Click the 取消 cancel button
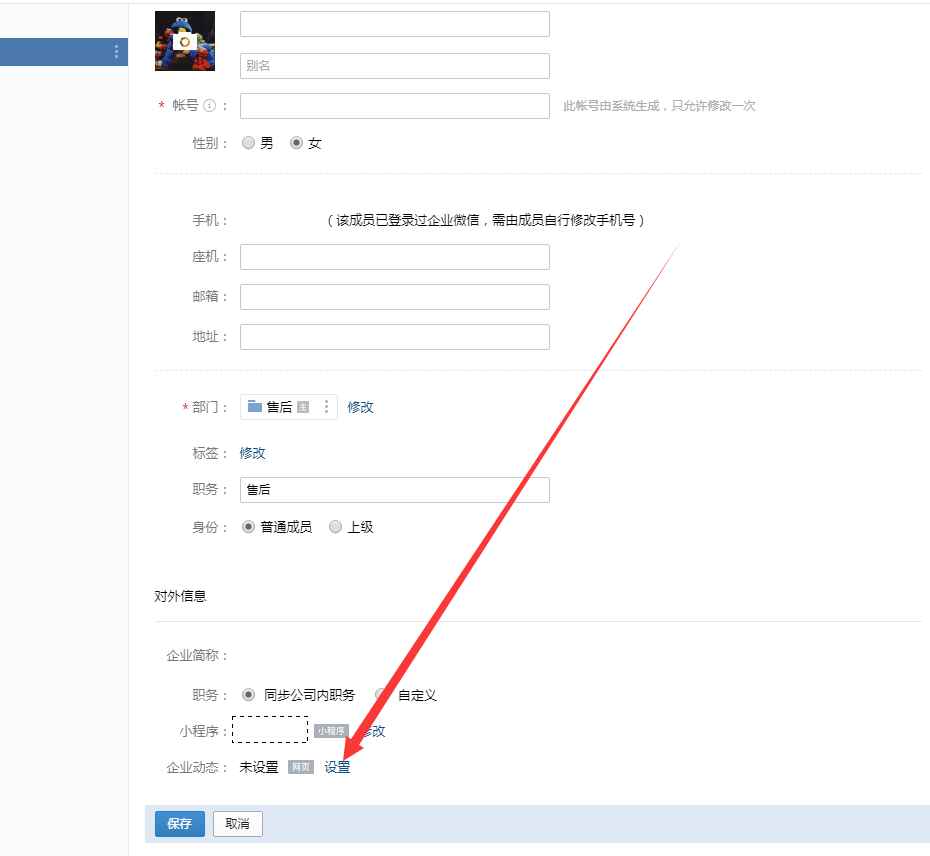The height and width of the screenshot is (856, 930). point(237,823)
